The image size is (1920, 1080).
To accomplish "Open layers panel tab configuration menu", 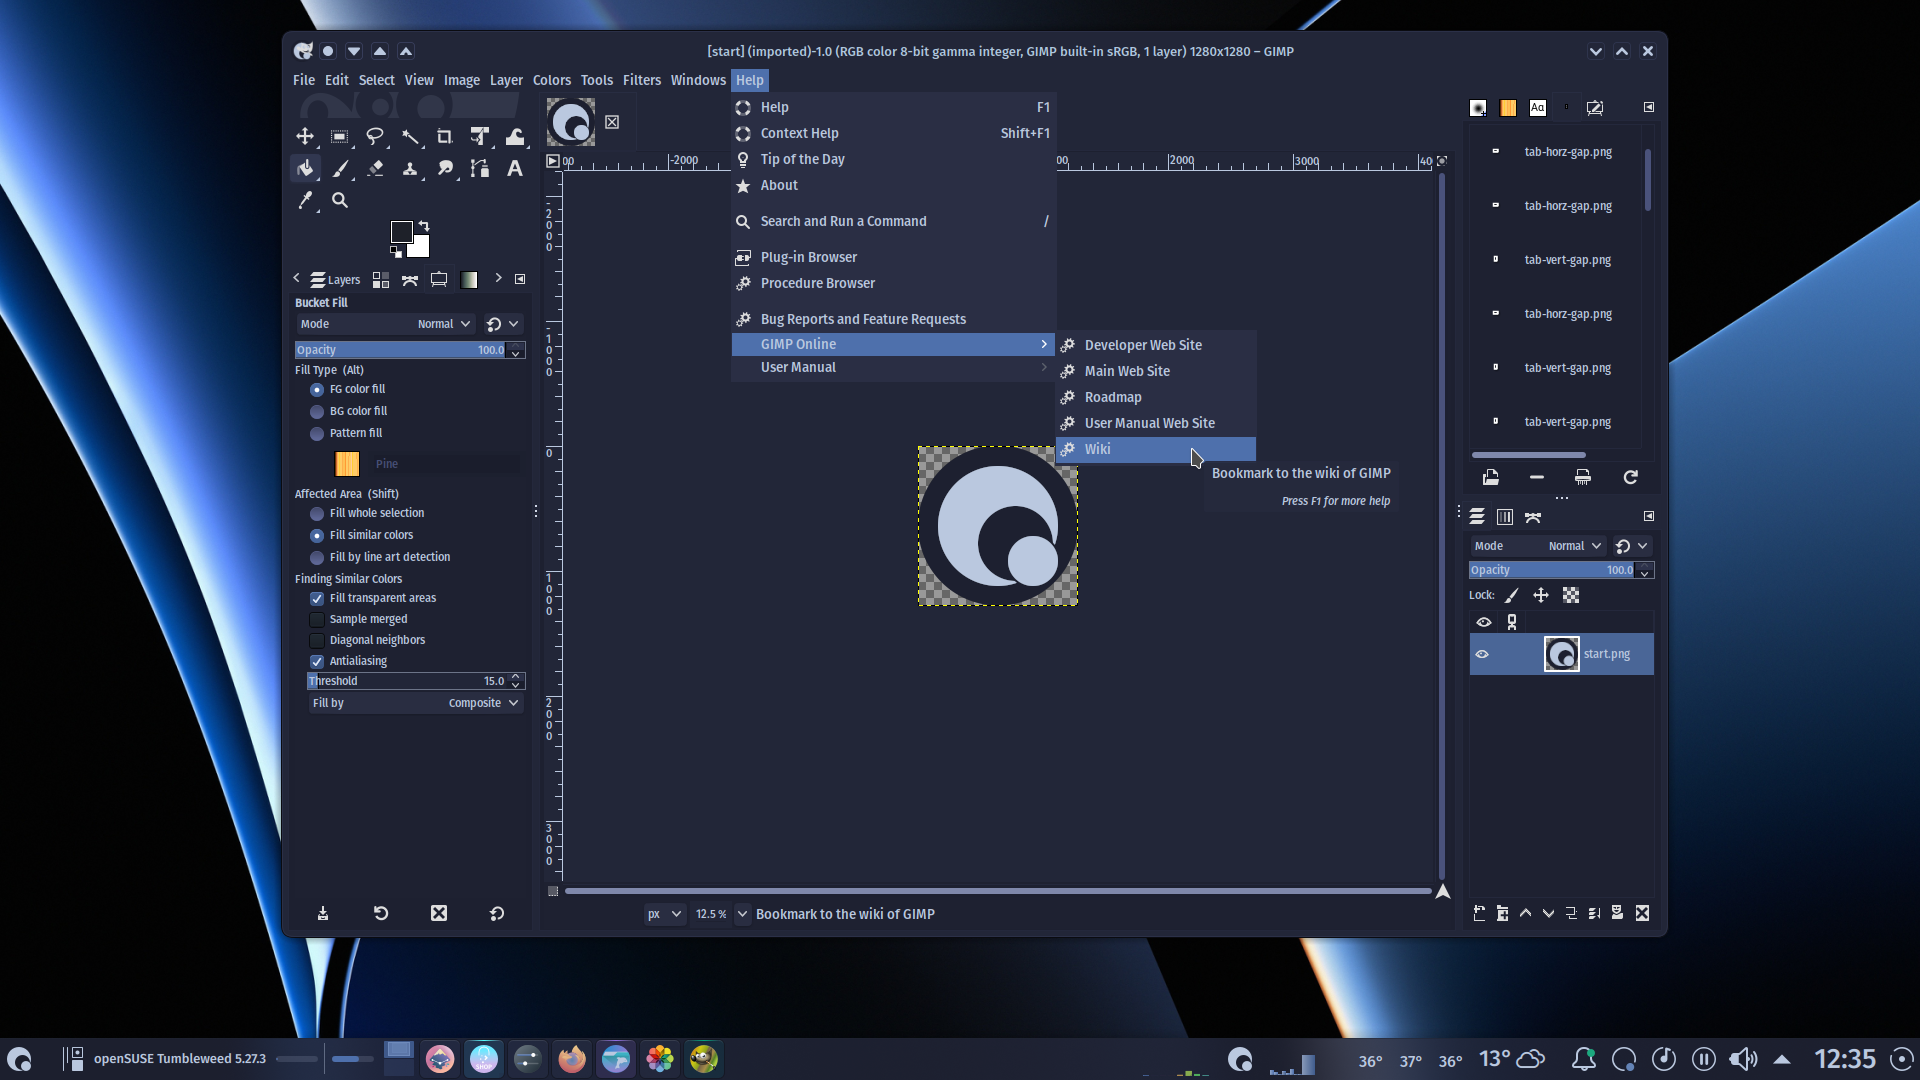I will (1649, 516).
